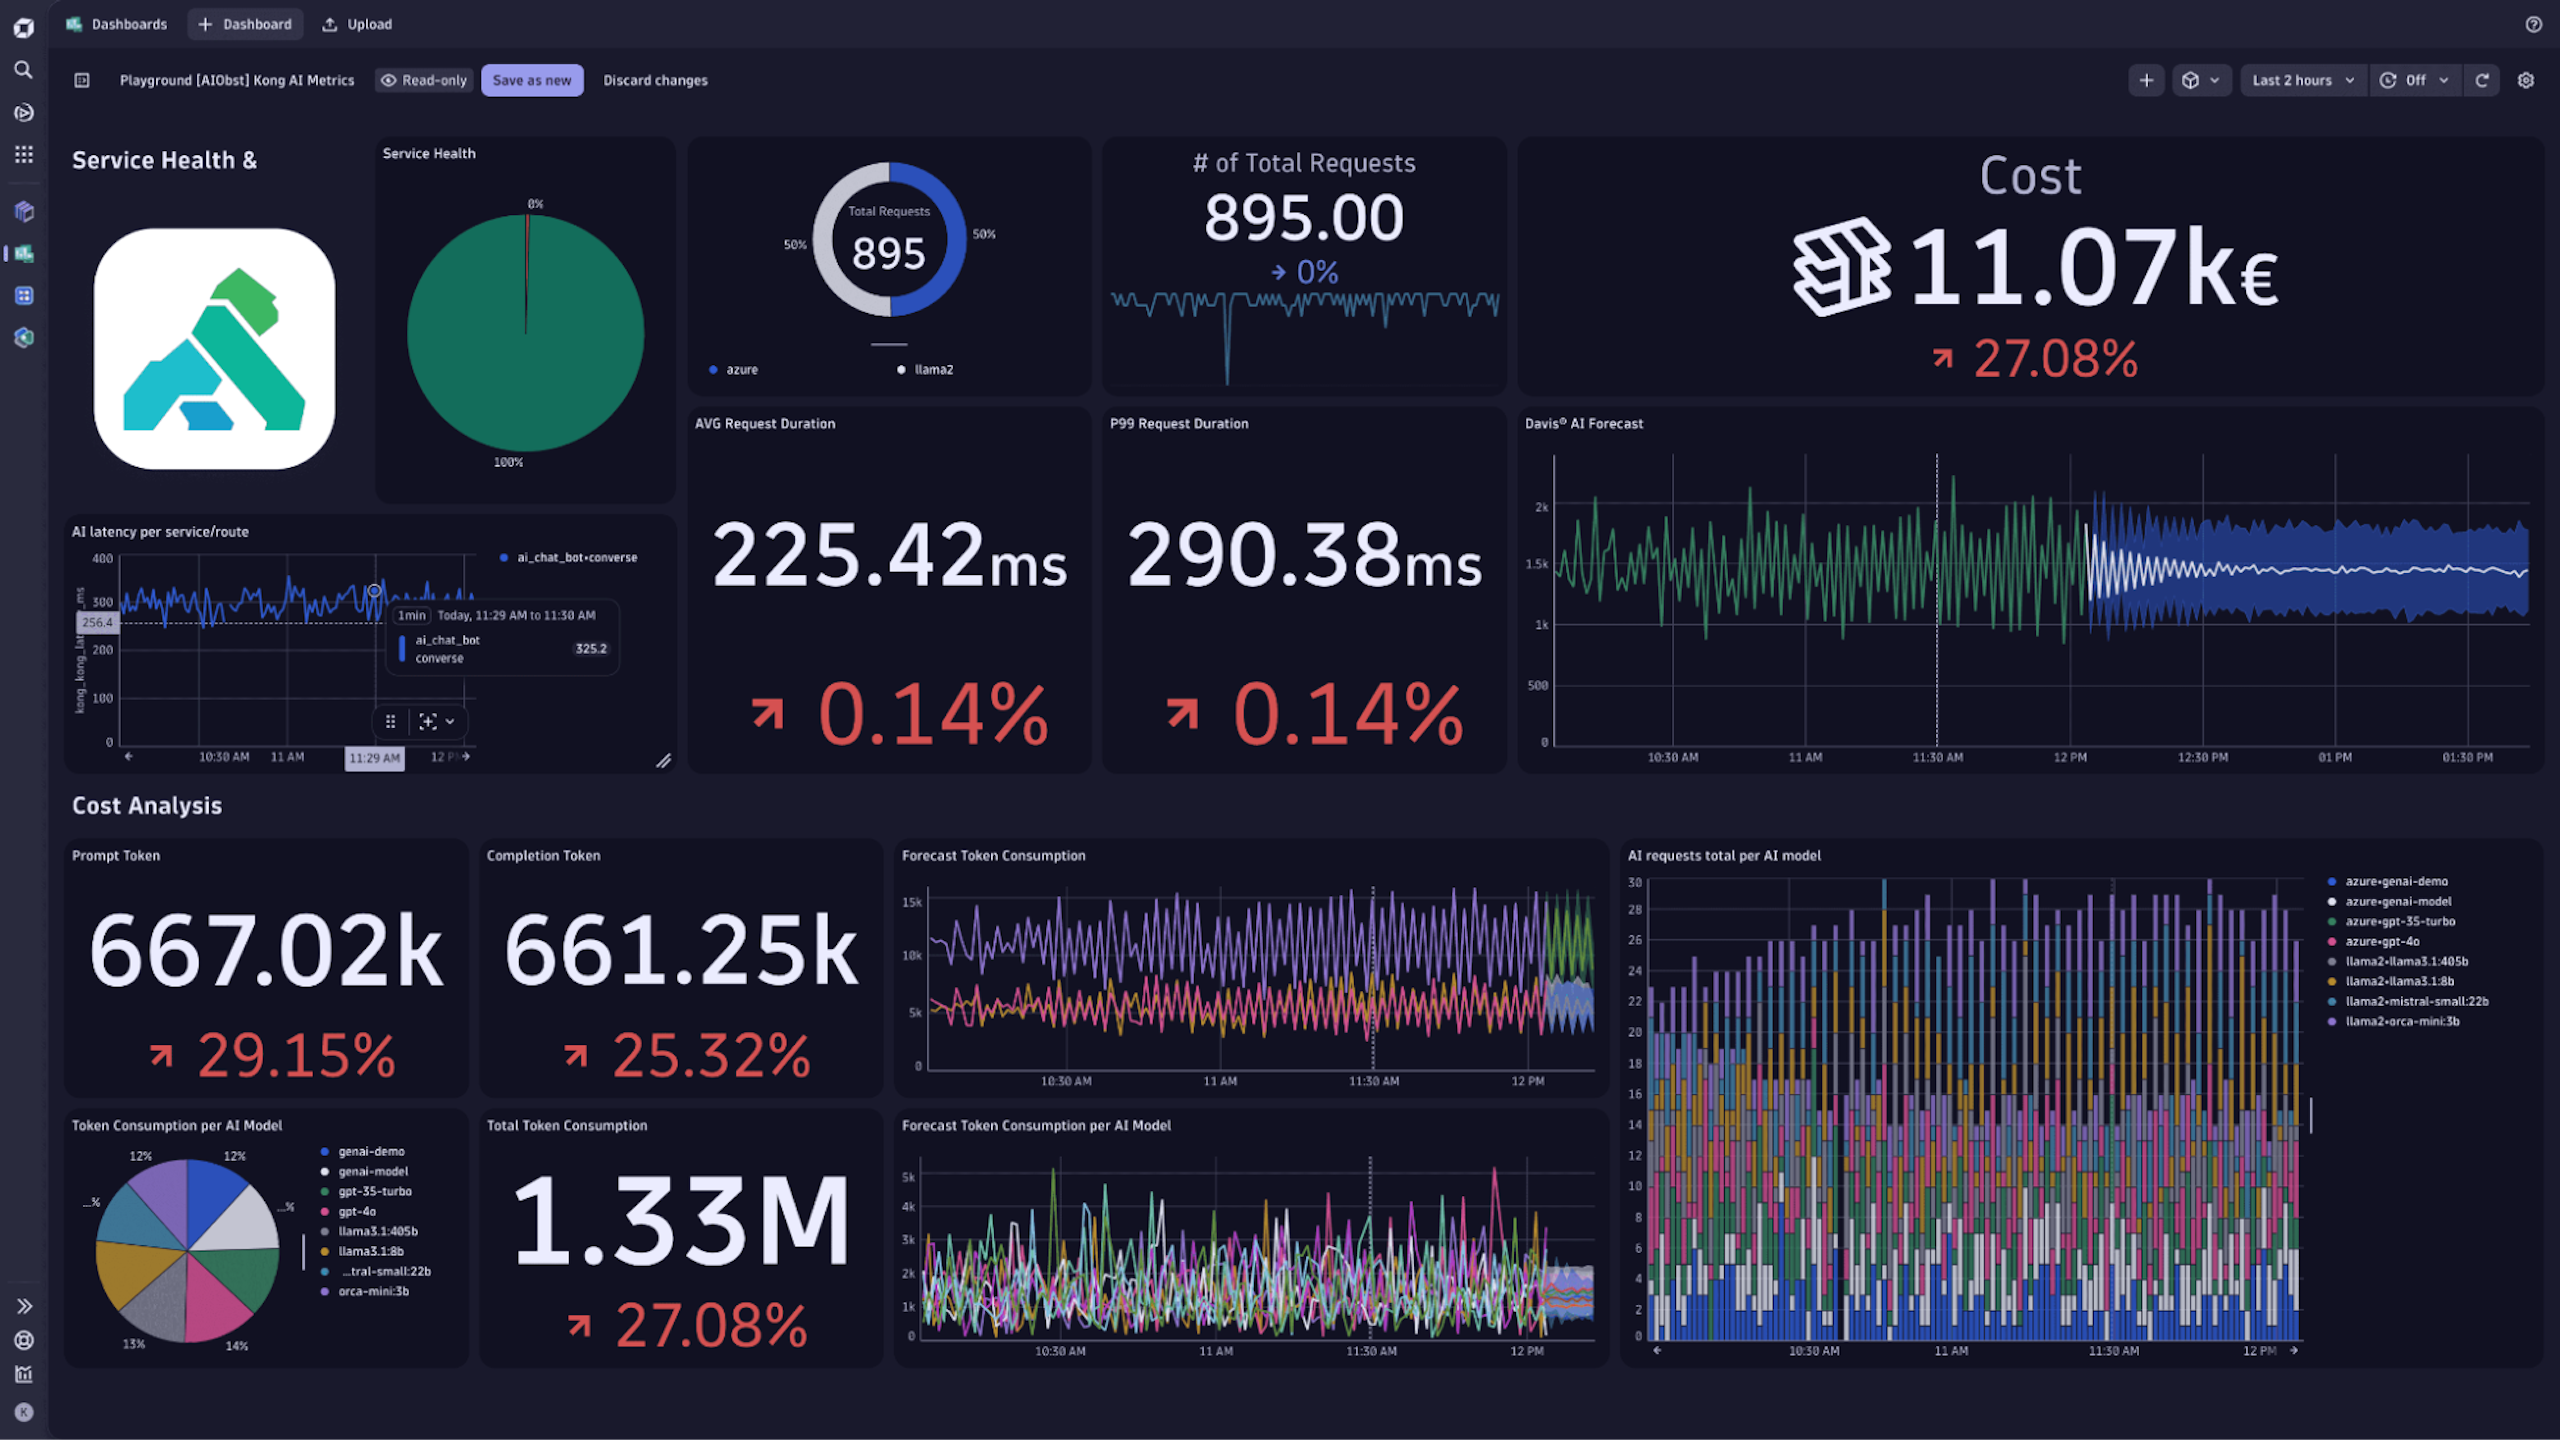Click the refresh dashboard icon
Screen dimensions: 2560x1441
(x=2481, y=80)
